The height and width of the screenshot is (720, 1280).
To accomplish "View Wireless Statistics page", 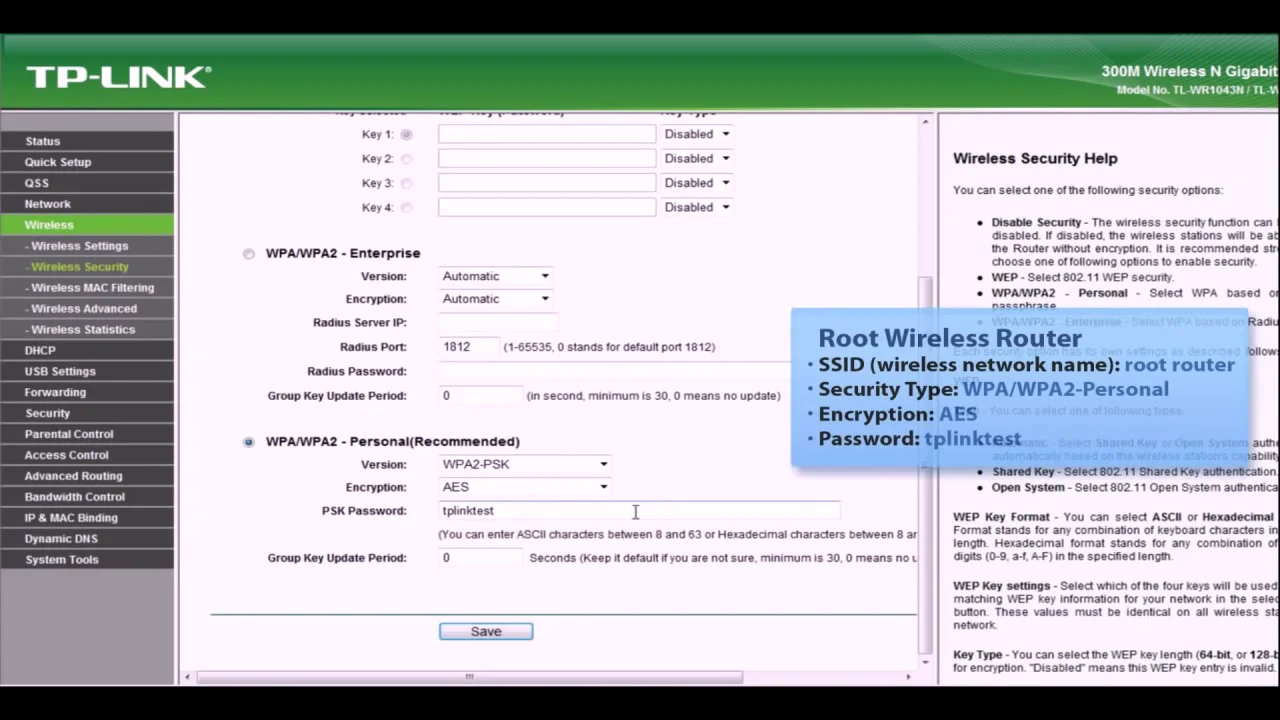I will point(87,330).
